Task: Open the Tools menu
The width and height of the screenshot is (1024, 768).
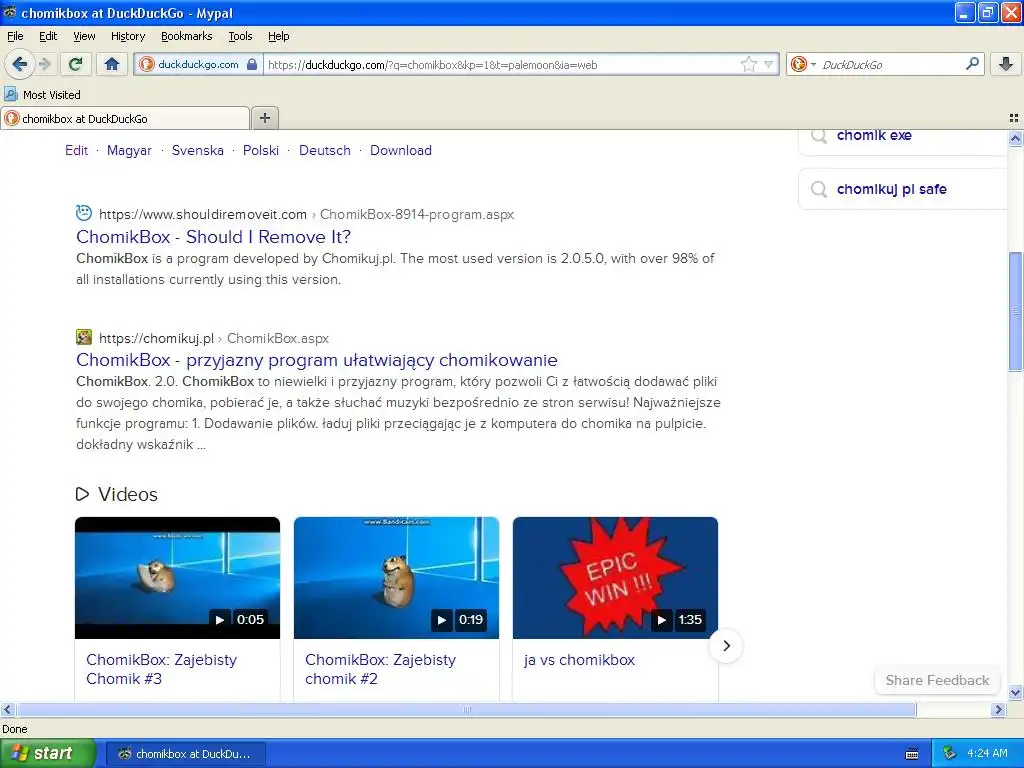Action: click(x=240, y=36)
